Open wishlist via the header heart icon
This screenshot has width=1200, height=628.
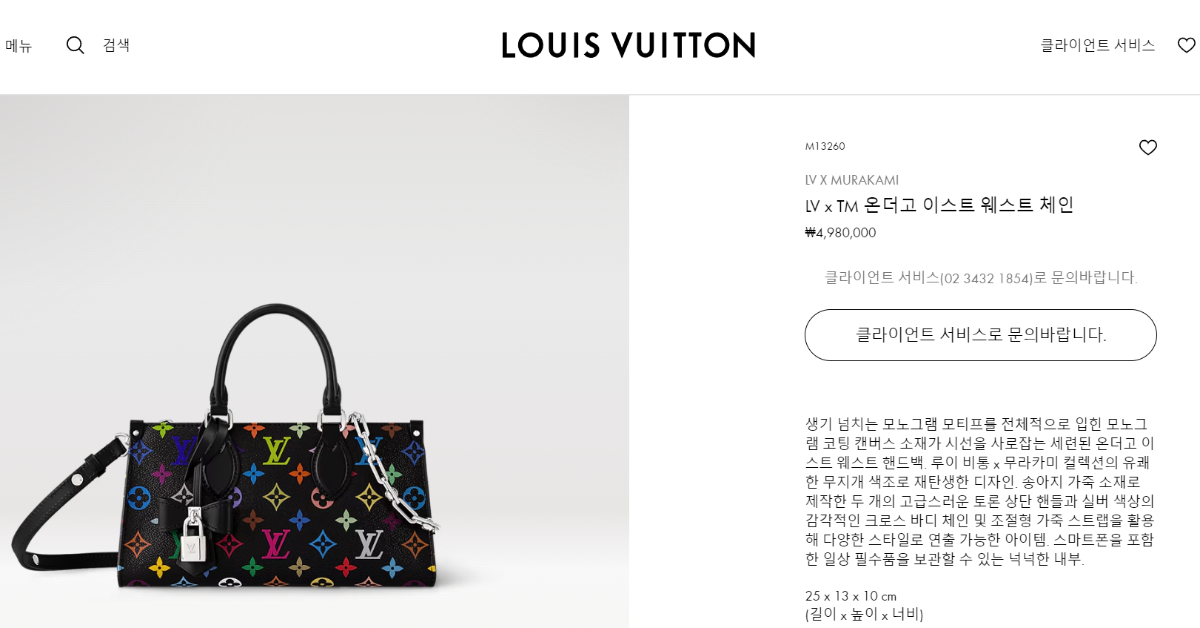[x=1186, y=45]
